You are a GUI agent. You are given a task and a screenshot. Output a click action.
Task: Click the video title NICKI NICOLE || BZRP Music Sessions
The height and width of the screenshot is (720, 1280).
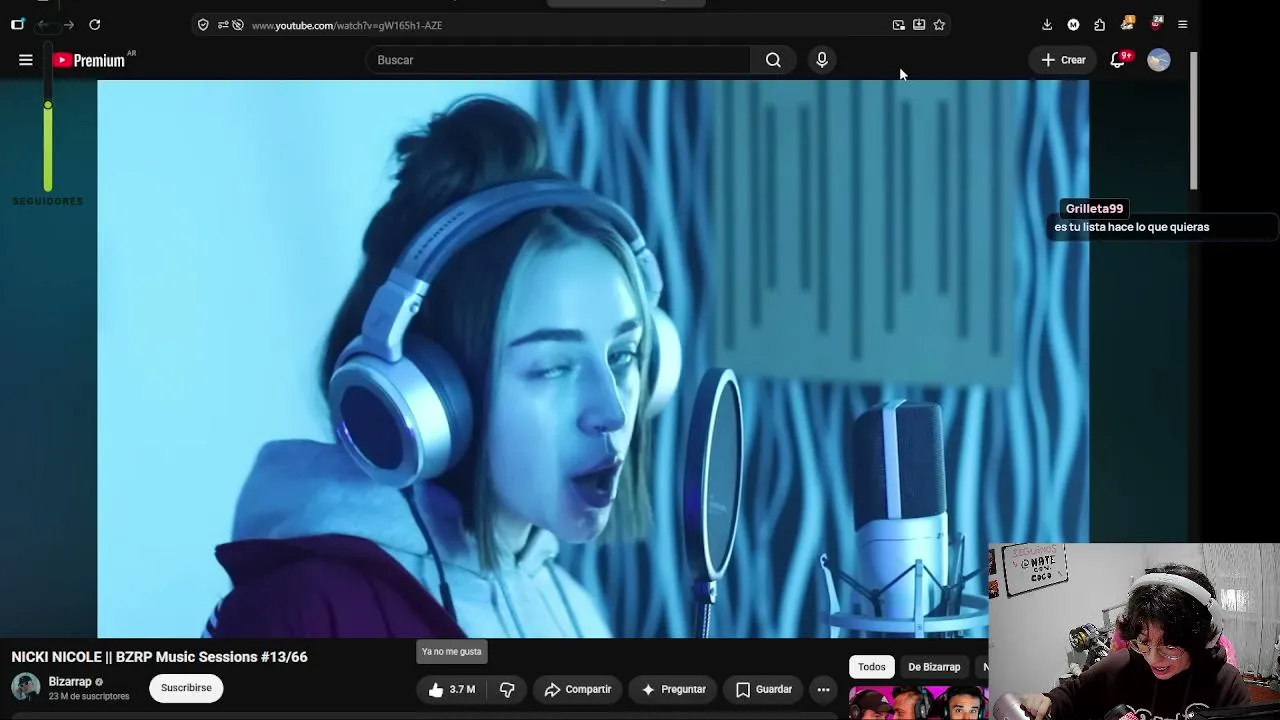tap(159, 657)
